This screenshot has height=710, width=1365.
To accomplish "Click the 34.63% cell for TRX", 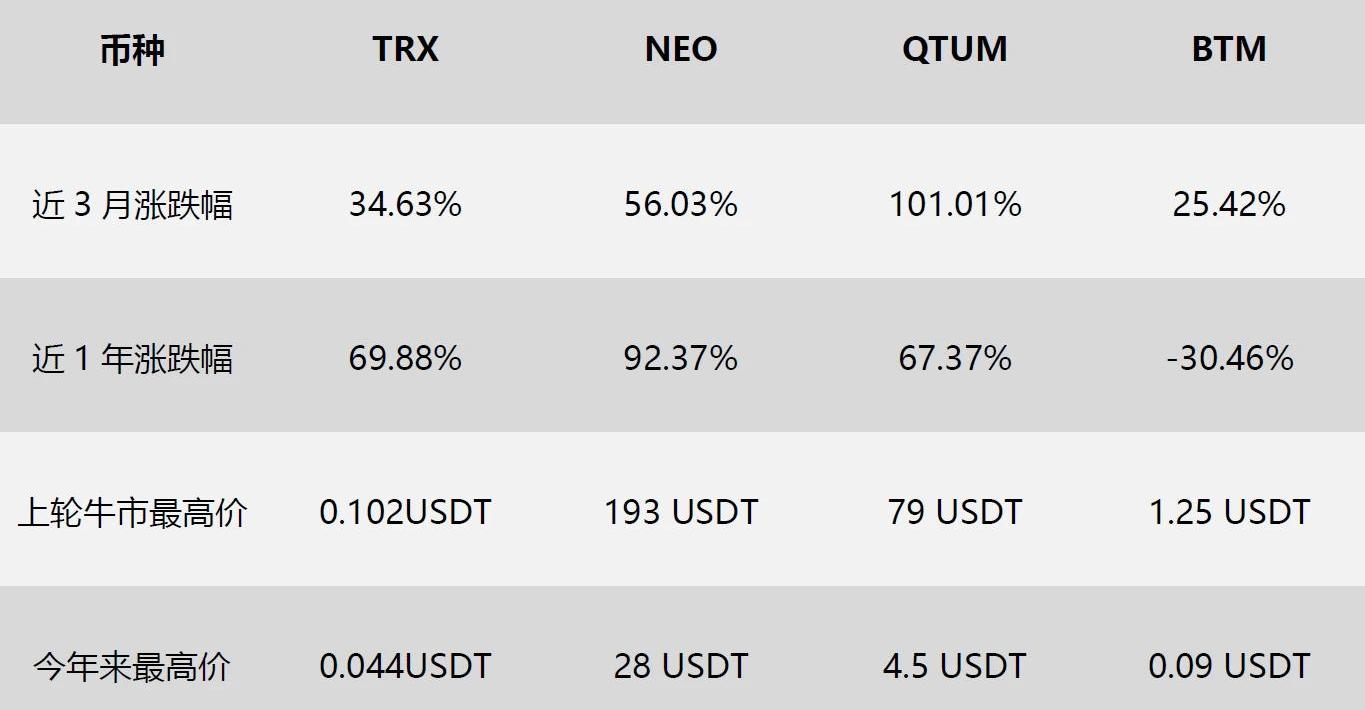I will pyautogui.click(x=405, y=204).
